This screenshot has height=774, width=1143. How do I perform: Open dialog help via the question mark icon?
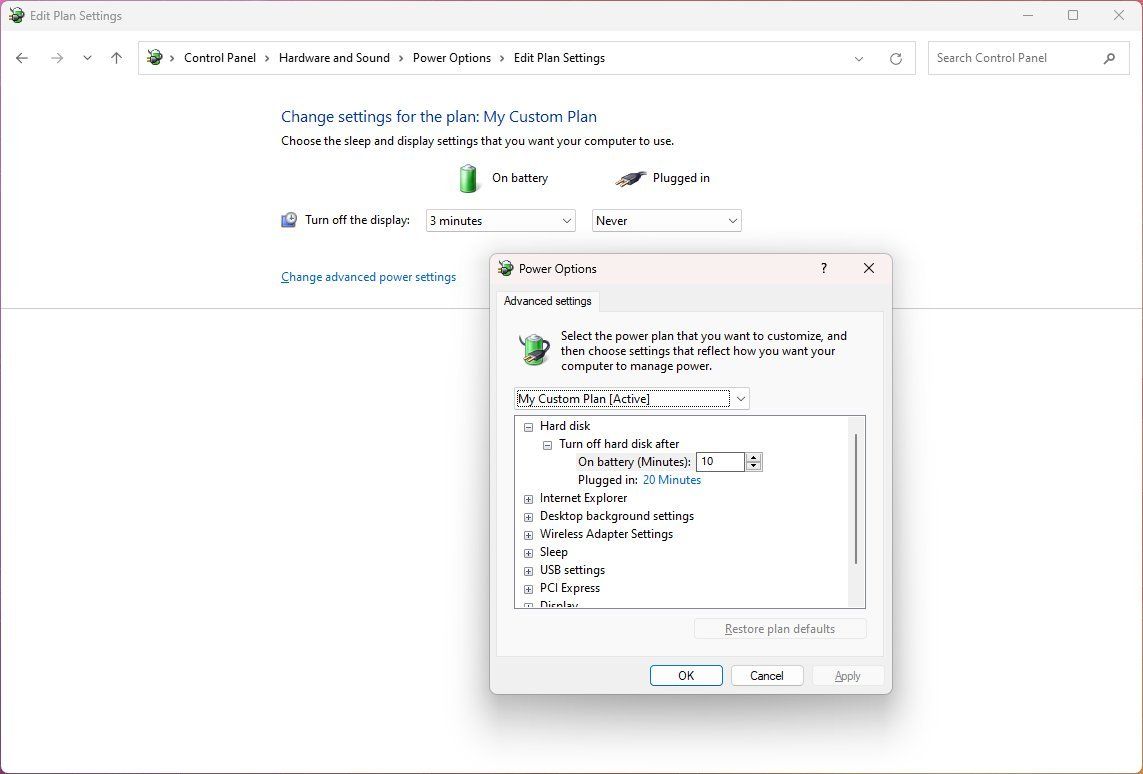[x=823, y=268]
